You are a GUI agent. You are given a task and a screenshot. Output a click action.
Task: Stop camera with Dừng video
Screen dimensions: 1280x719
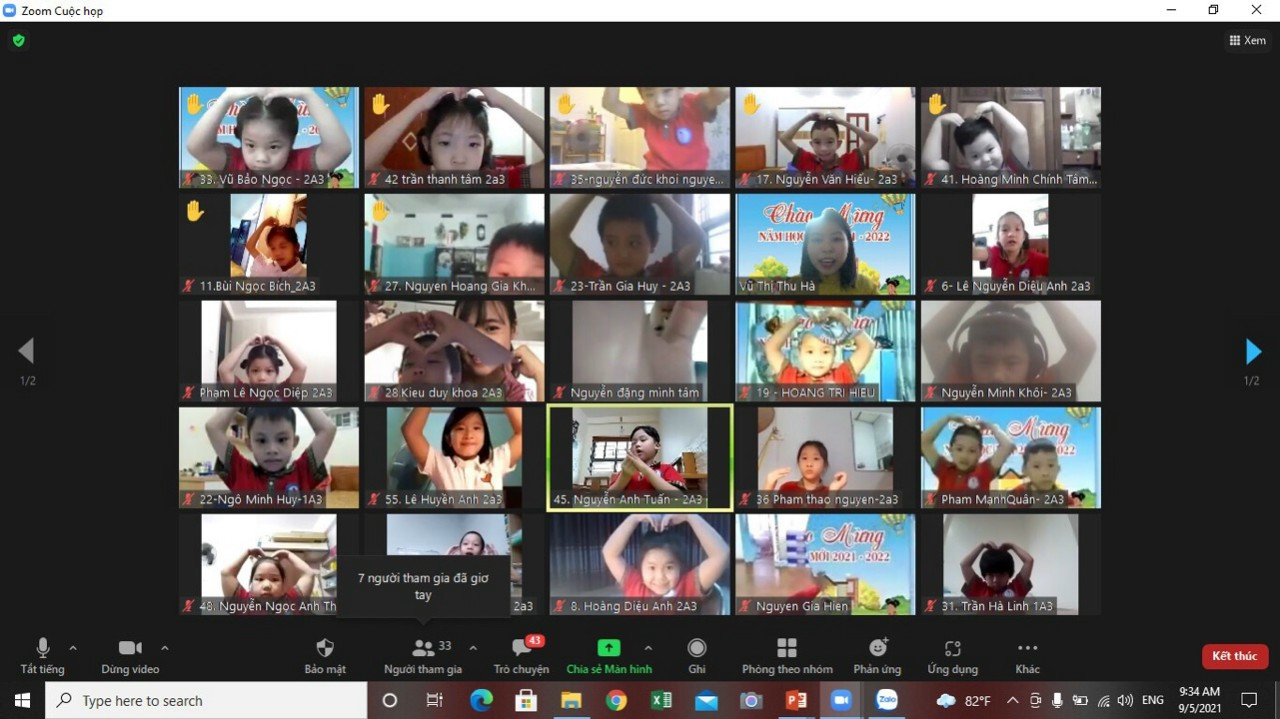click(x=130, y=649)
